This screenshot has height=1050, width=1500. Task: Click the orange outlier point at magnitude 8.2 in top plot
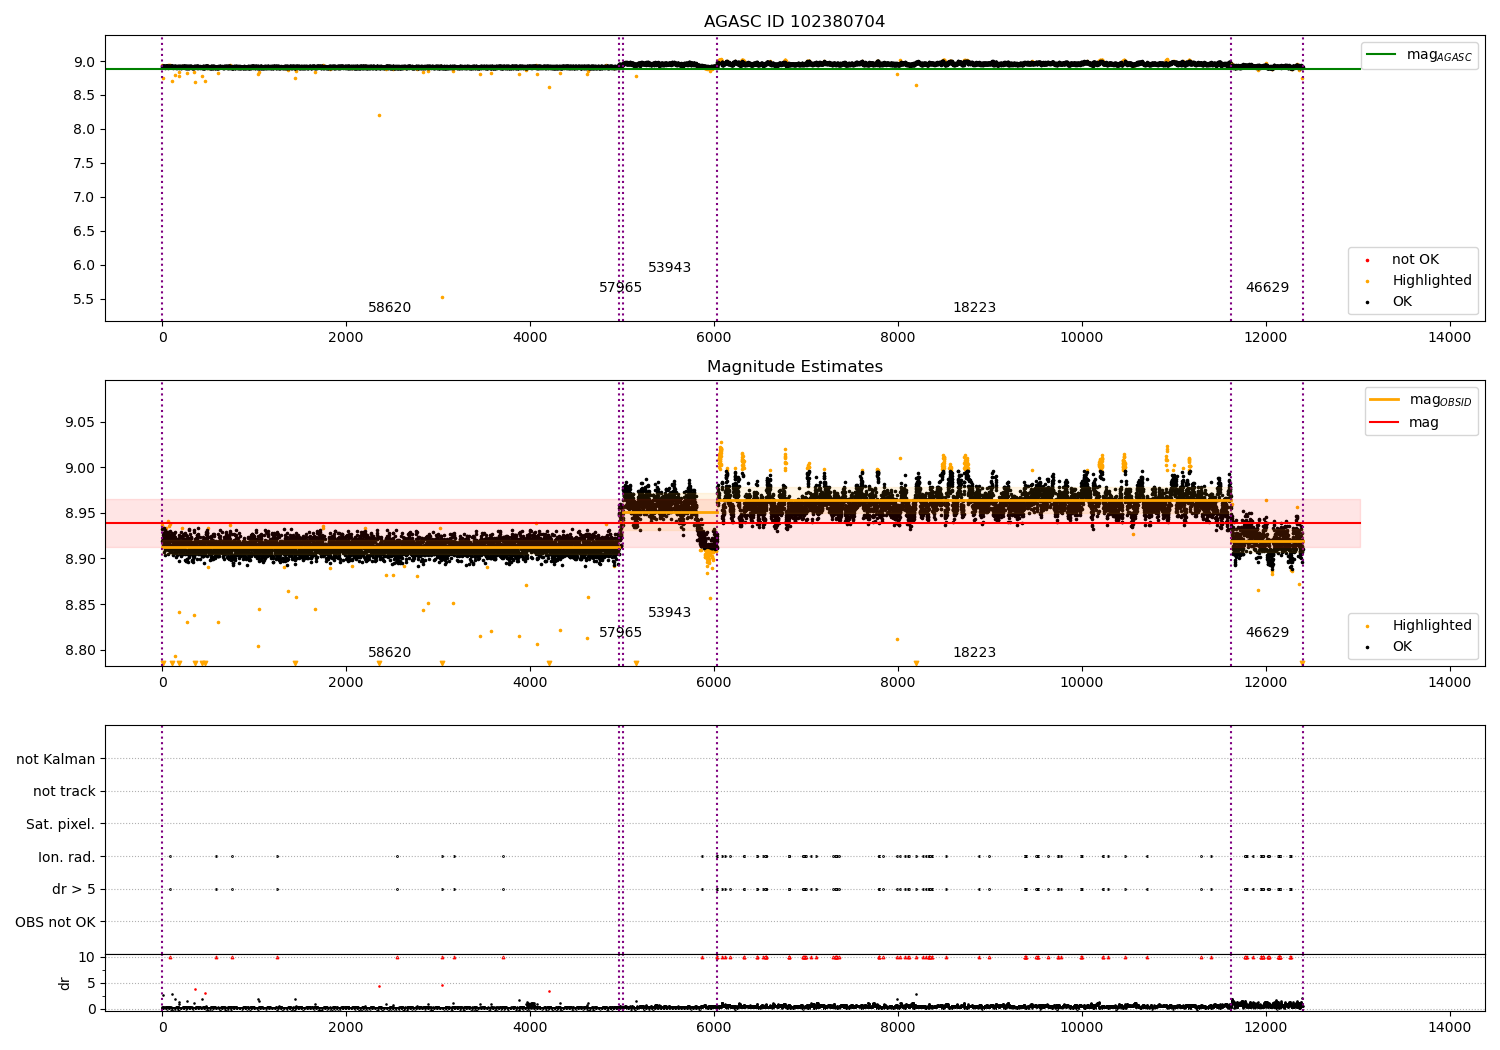[379, 115]
